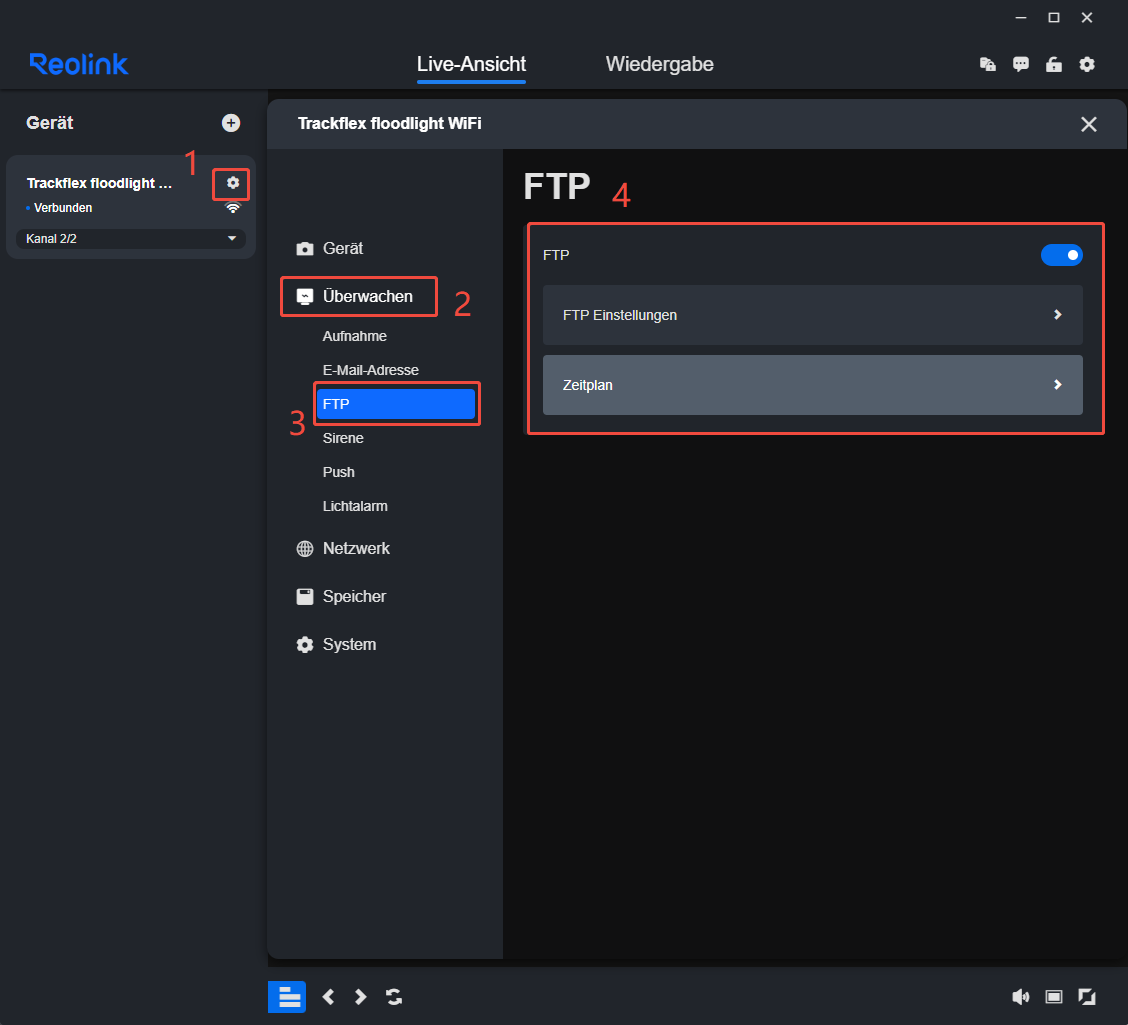Screen dimensions: 1128x1025
Task: Click the refresh icon in bottom bar
Action: click(x=394, y=997)
